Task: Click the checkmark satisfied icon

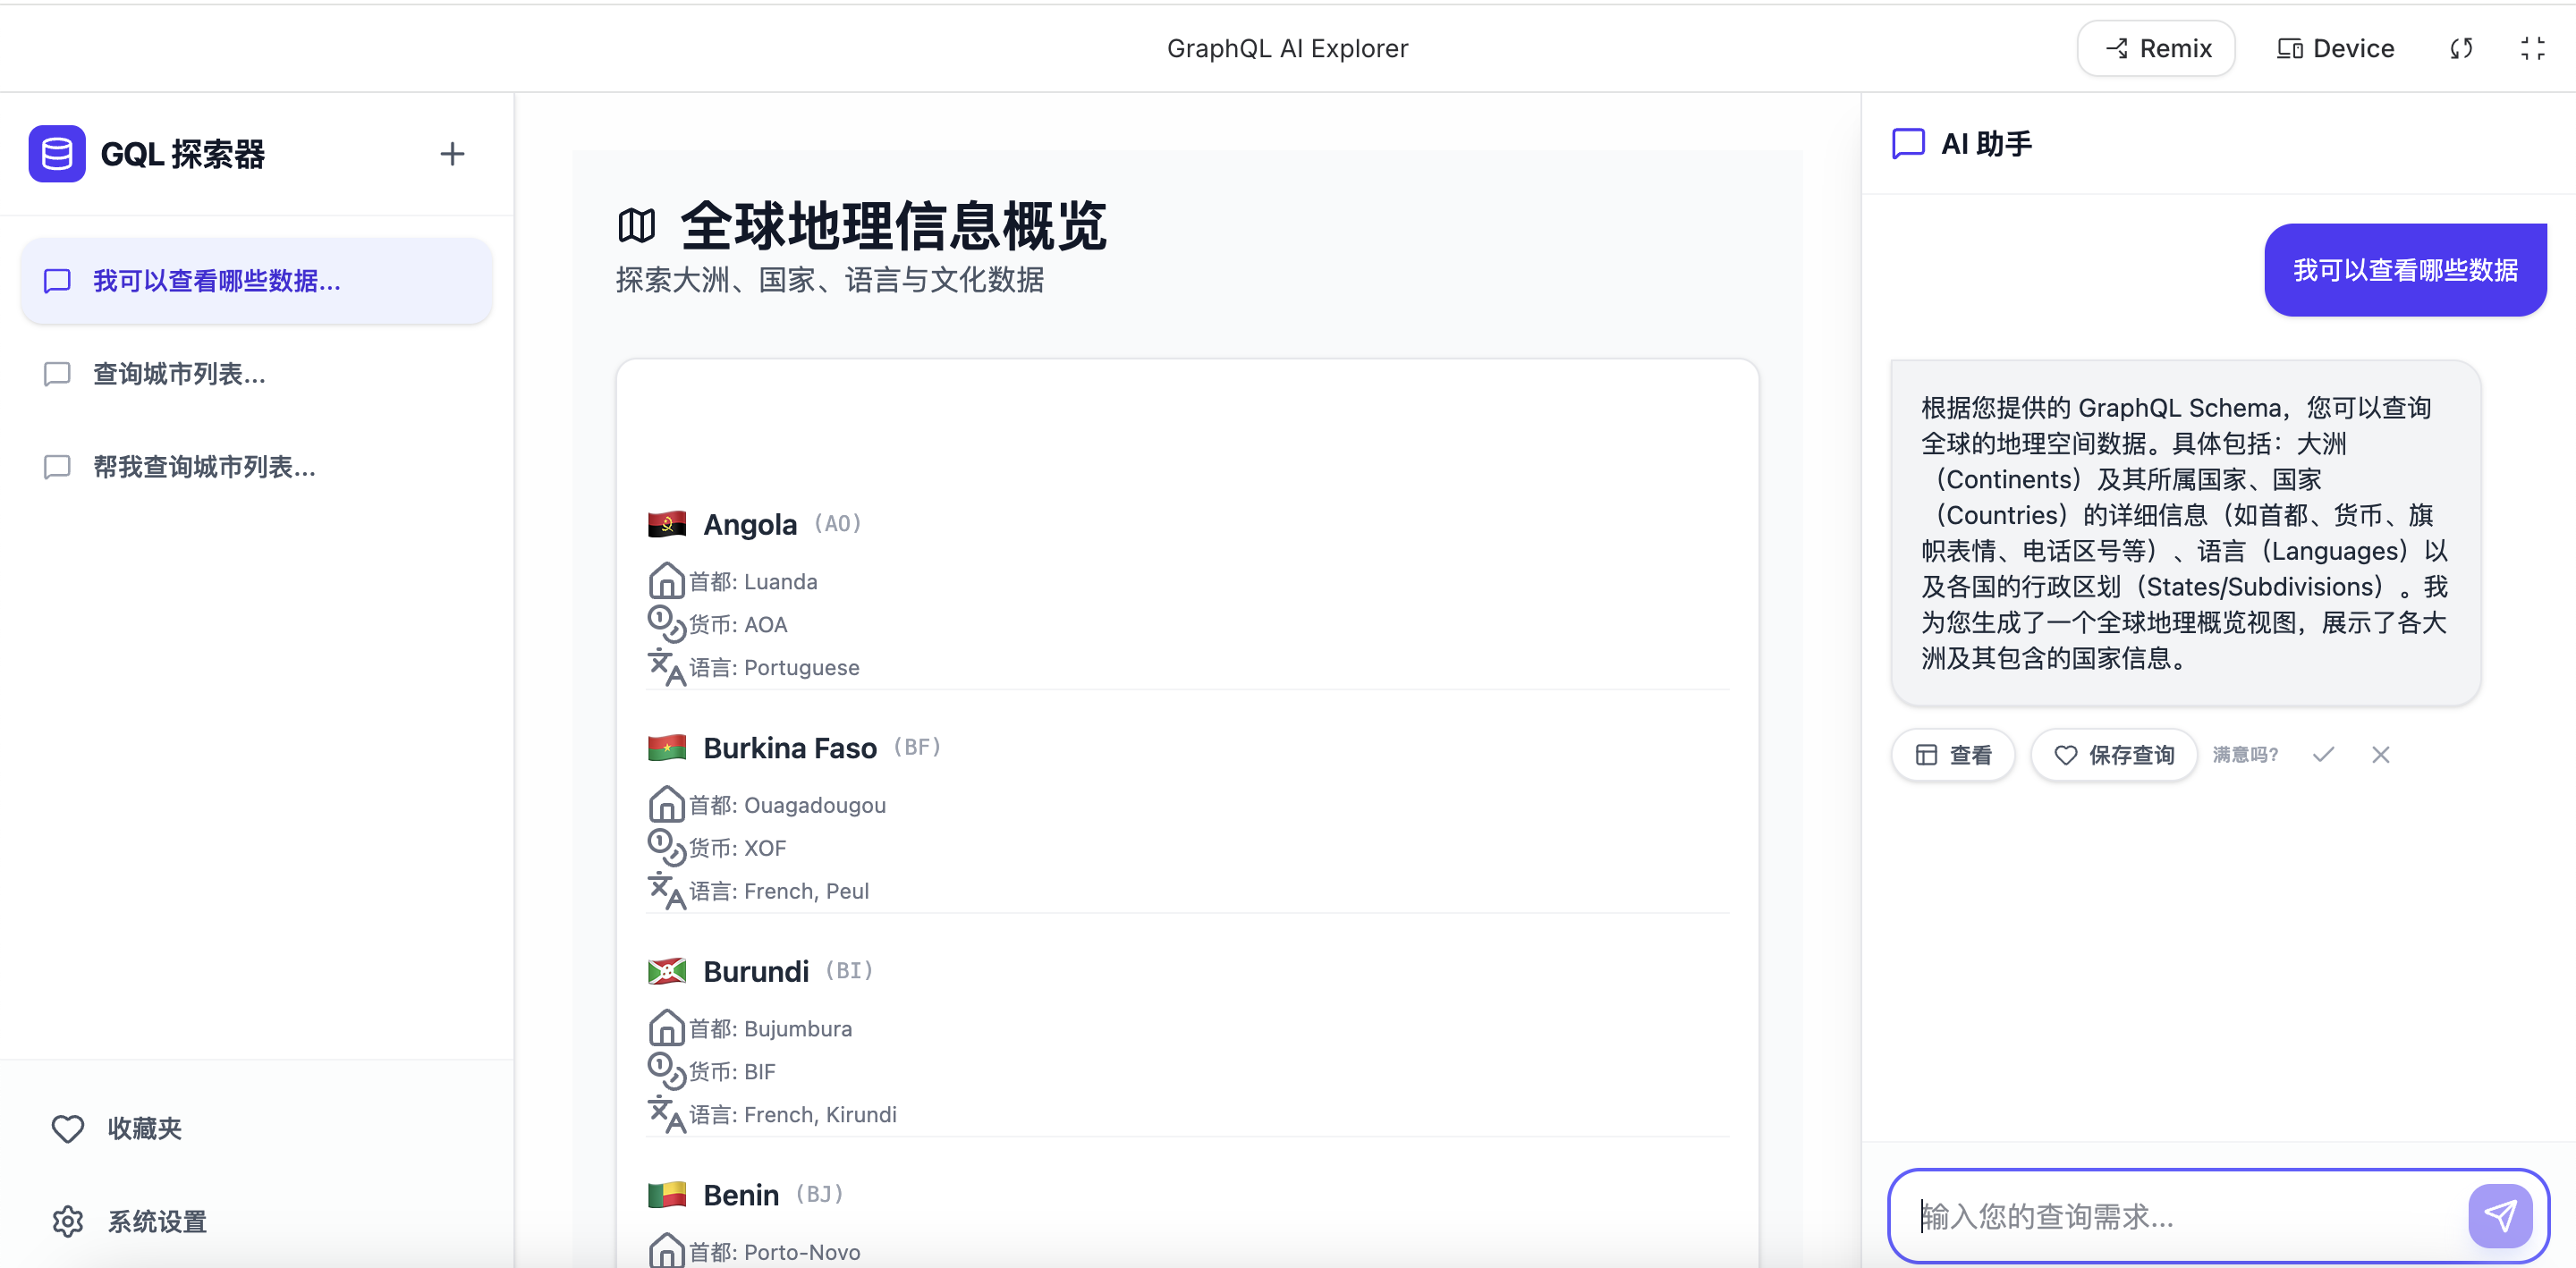Action: (2323, 755)
